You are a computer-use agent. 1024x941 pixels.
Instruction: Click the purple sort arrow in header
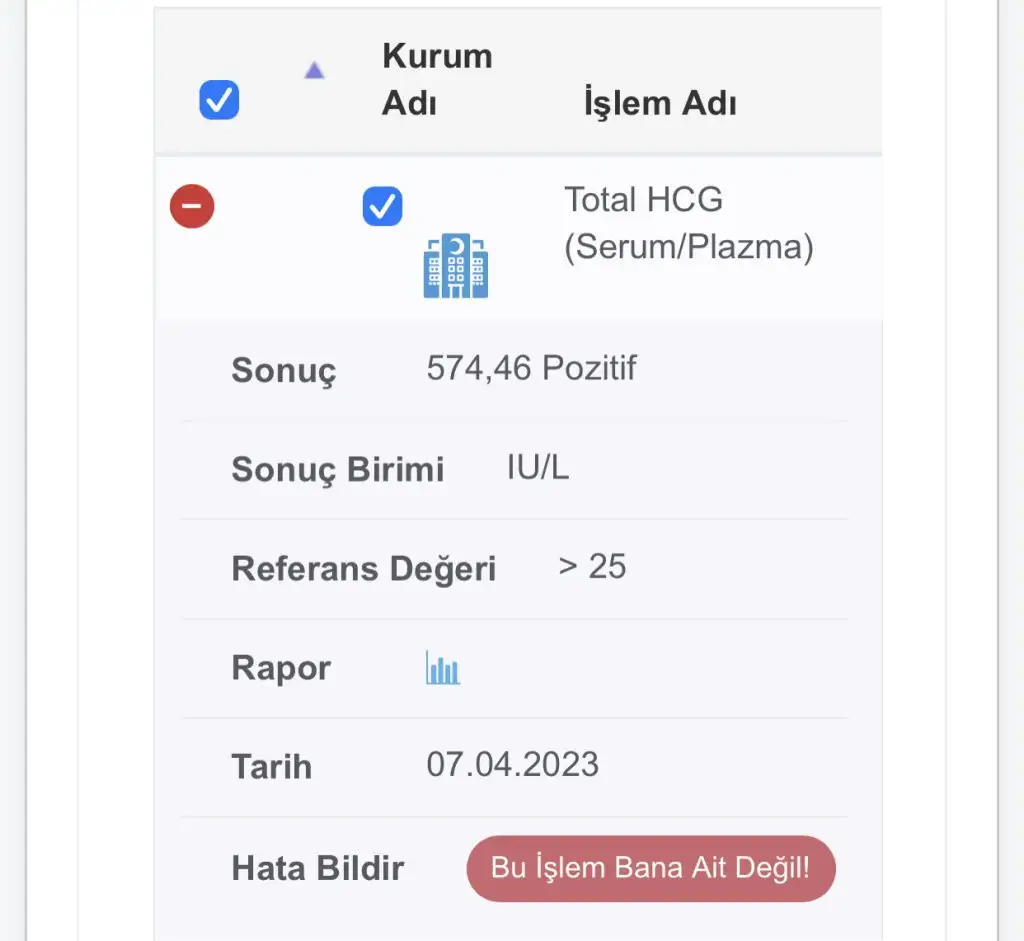tap(314, 71)
